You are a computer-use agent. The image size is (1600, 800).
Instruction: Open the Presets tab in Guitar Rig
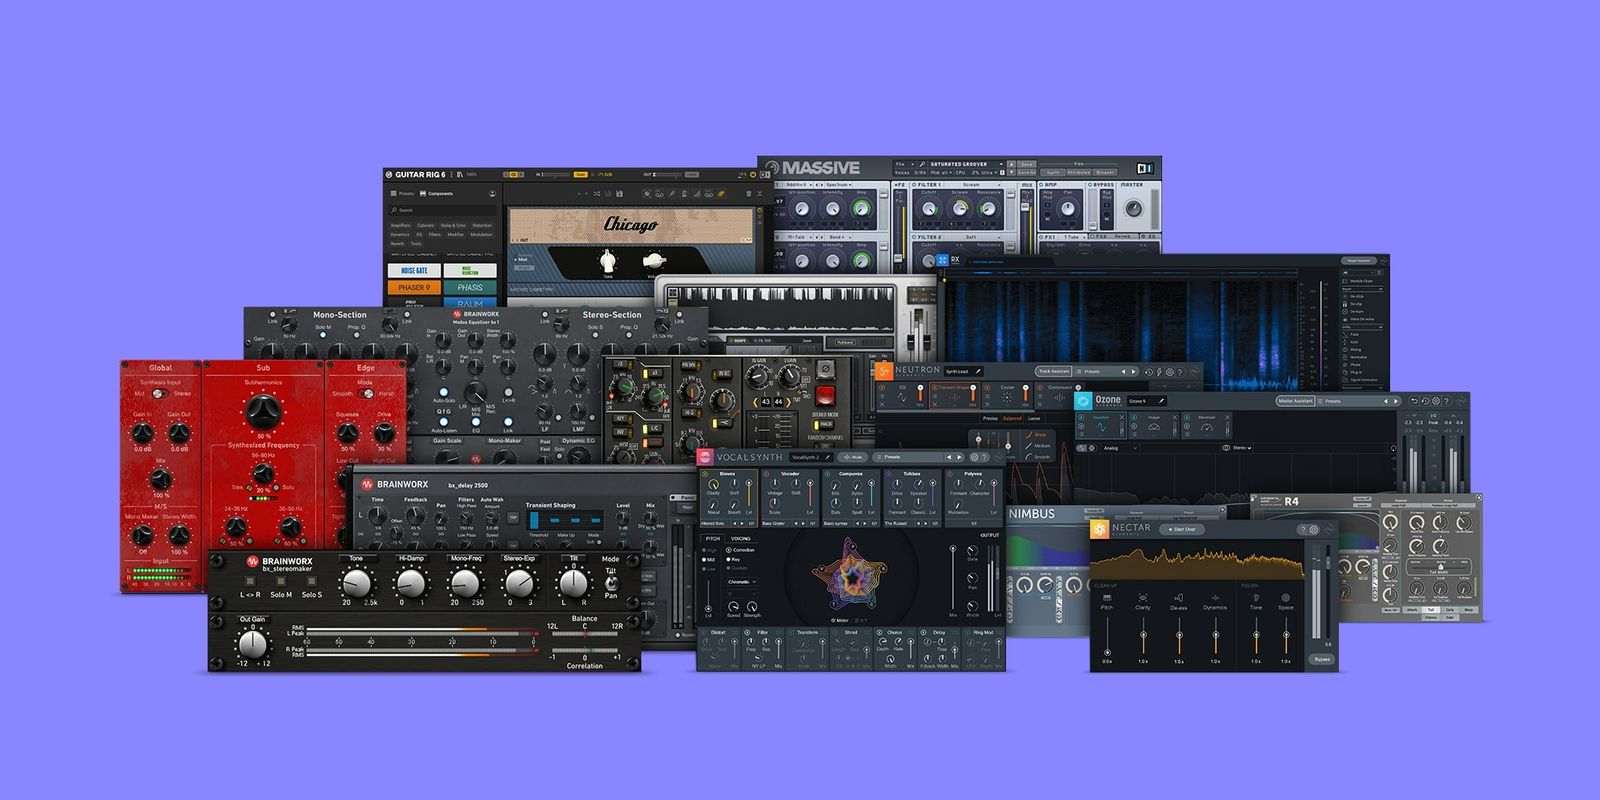coord(404,194)
